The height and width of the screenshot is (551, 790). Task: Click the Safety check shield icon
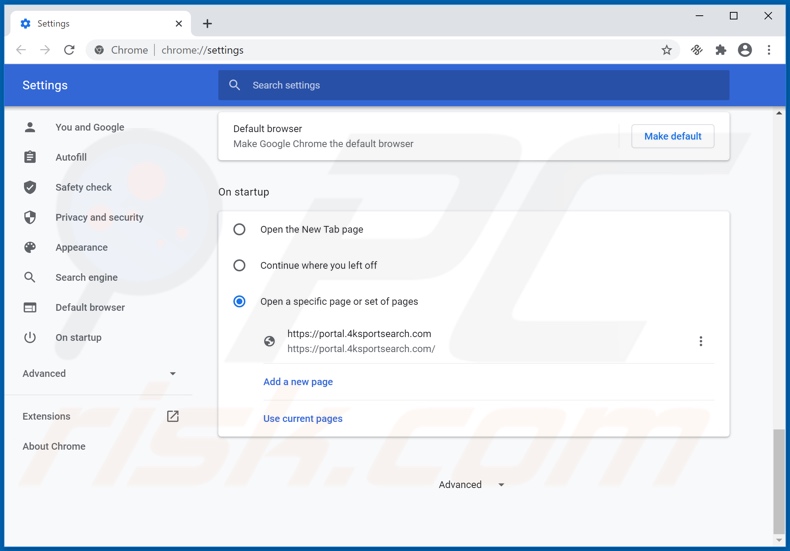point(30,187)
